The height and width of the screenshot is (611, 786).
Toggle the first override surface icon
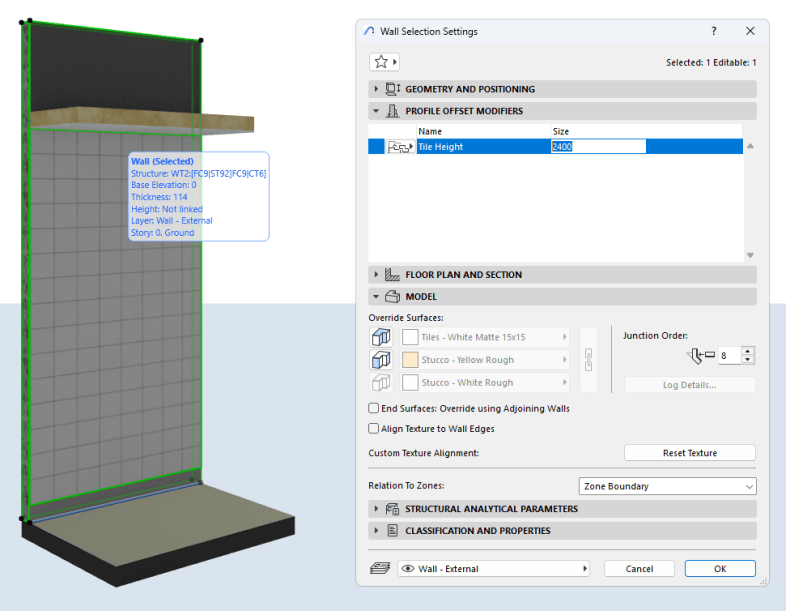(380, 337)
